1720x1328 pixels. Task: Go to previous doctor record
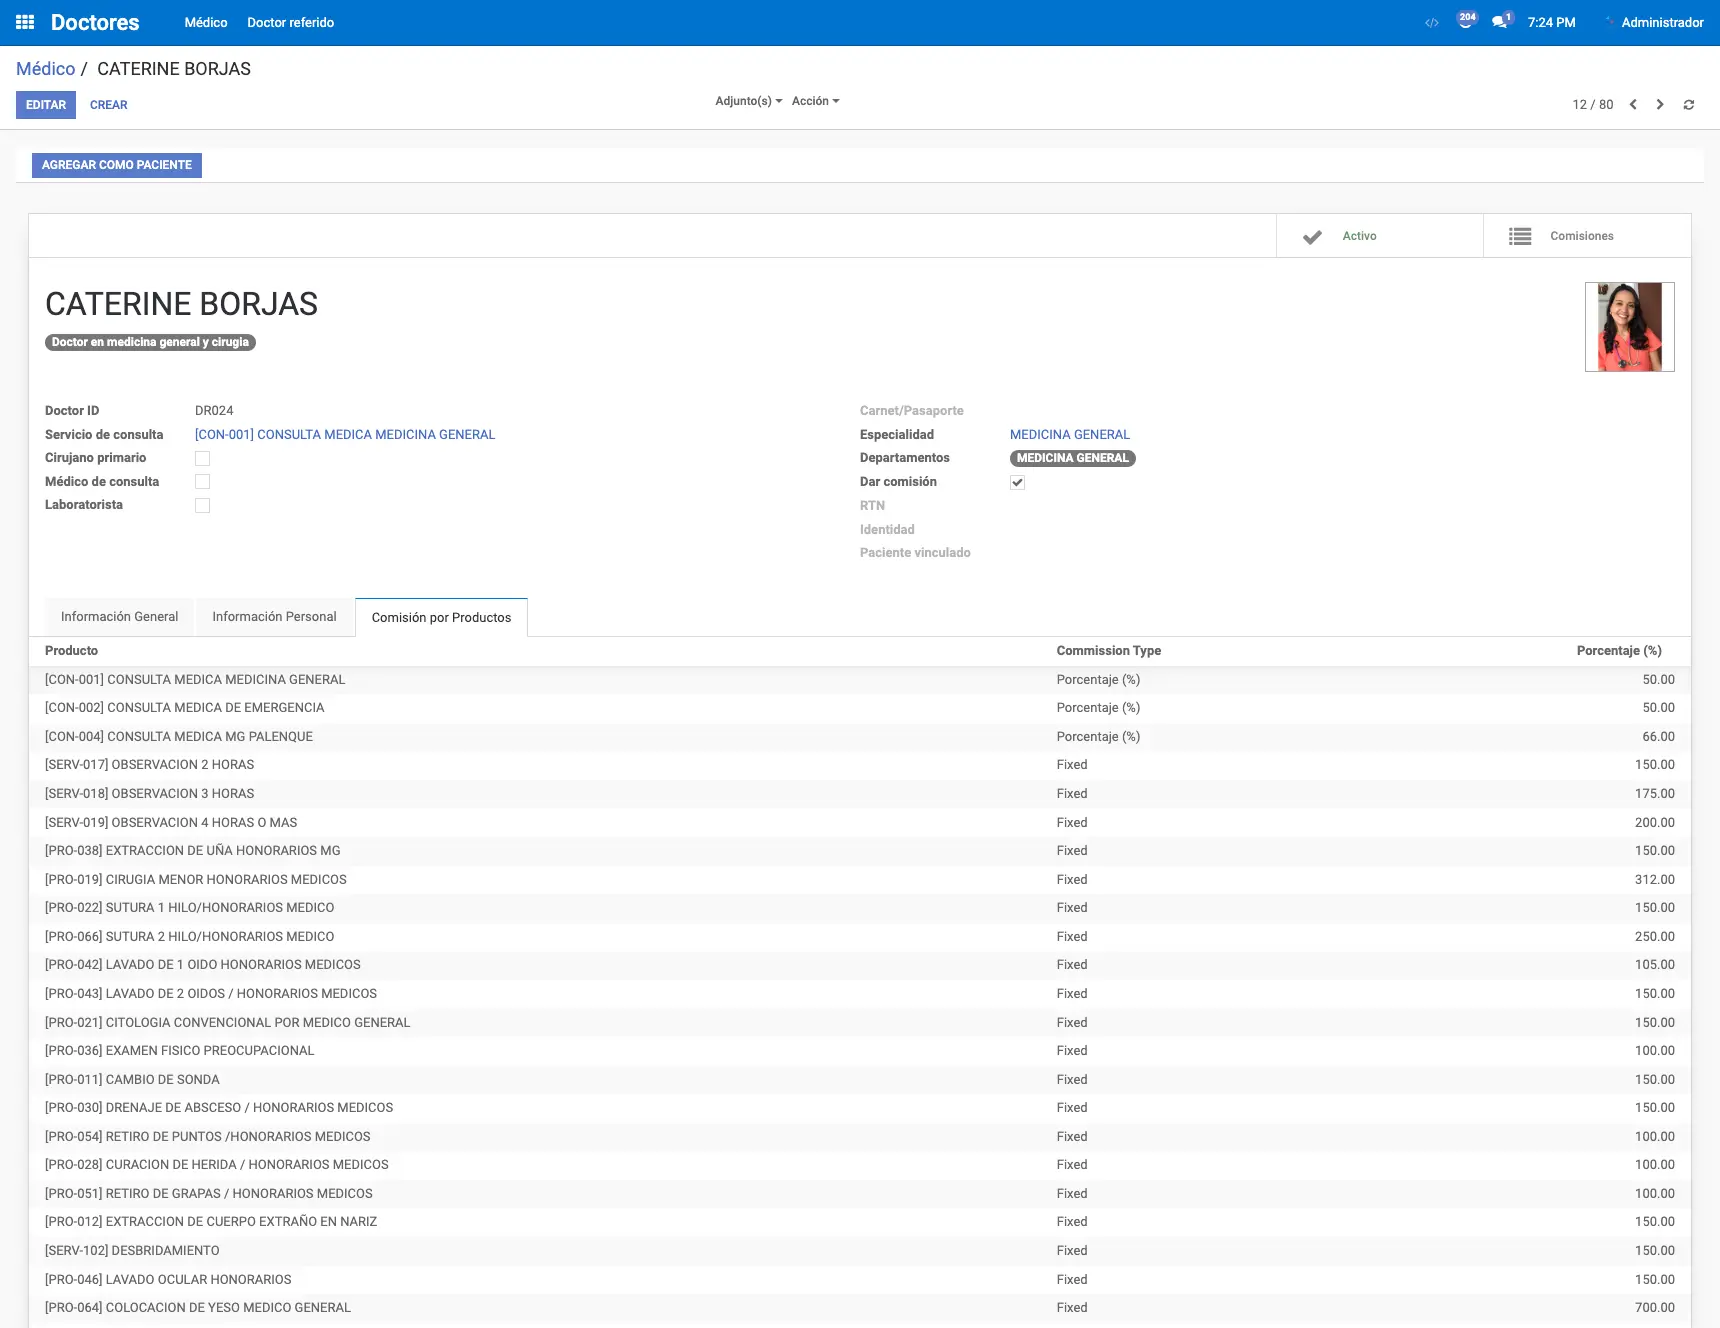pyautogui.click(x=1633, y=105)
